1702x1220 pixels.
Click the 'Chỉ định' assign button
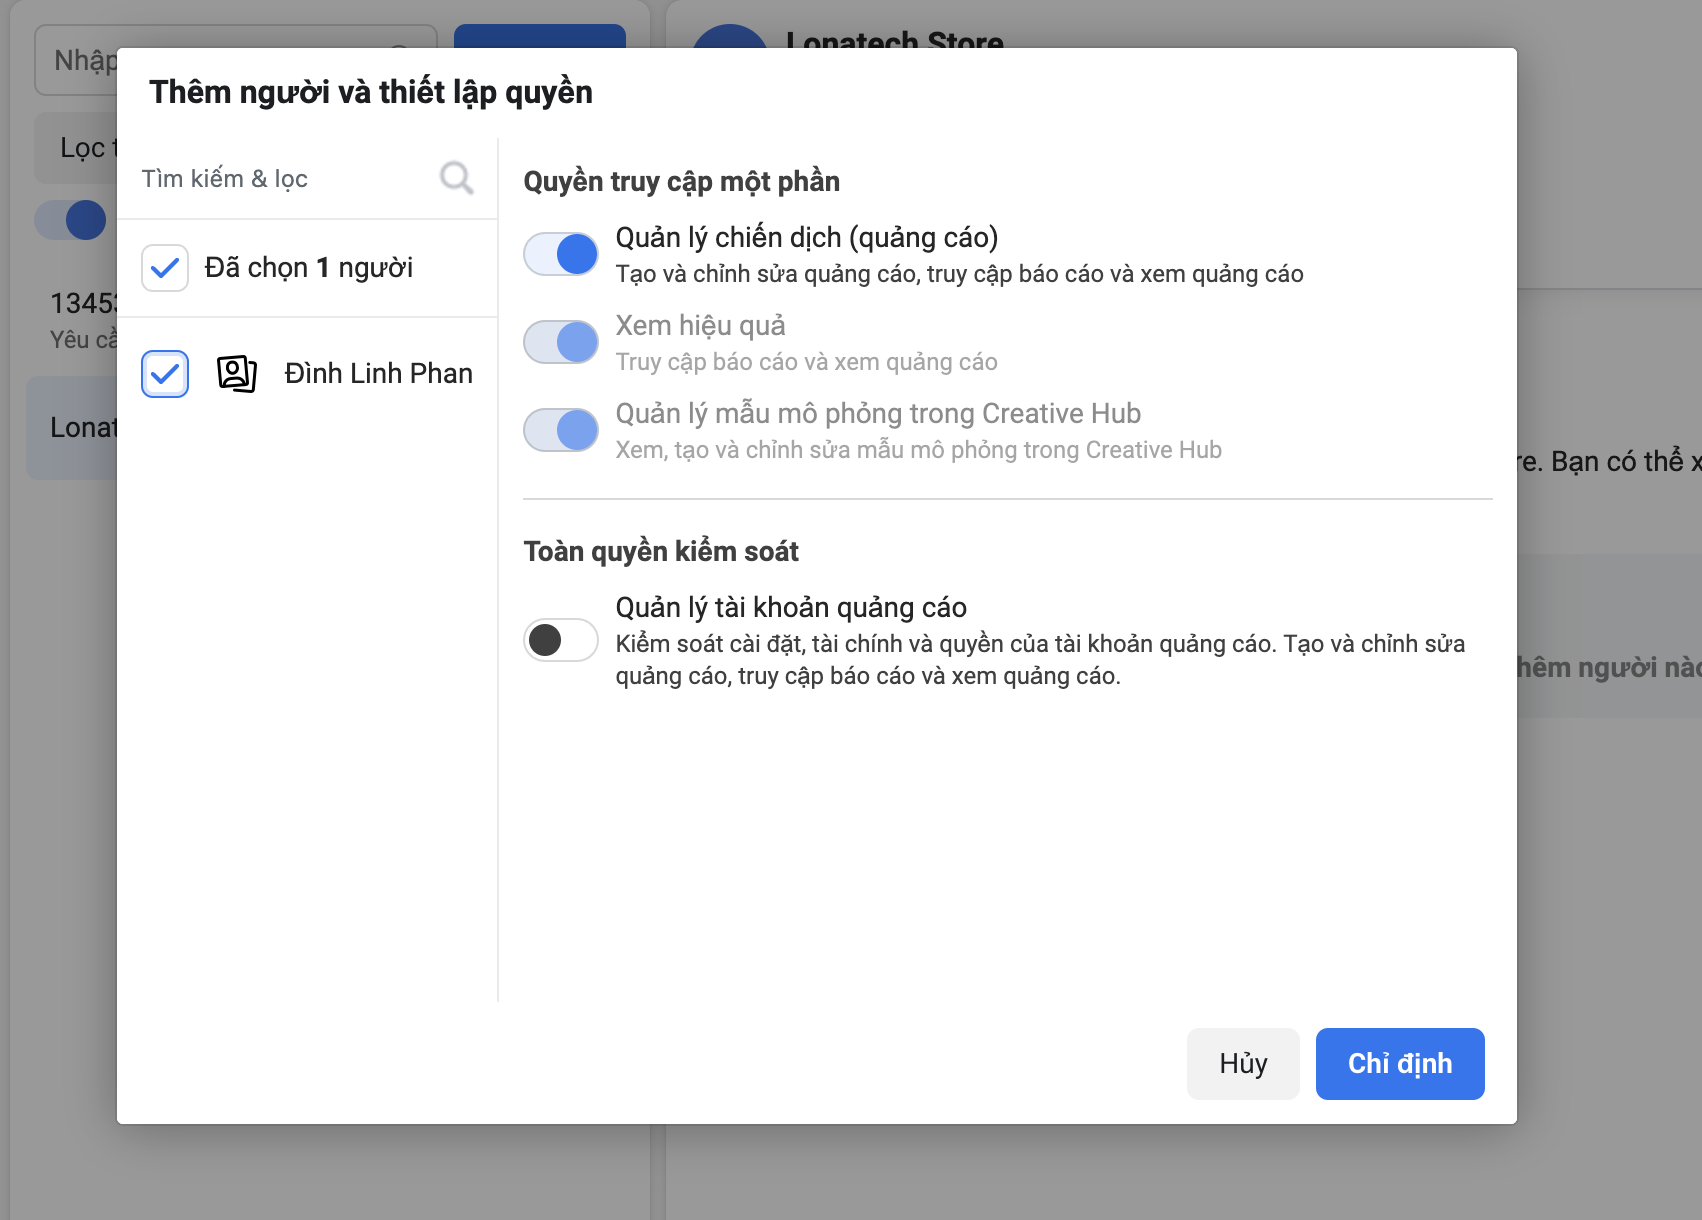[1400, 1064]
